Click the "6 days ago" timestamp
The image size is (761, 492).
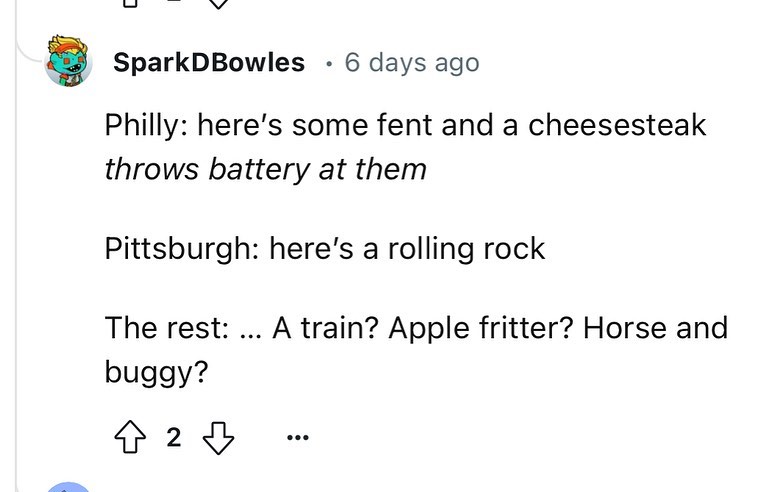[x=411, y=62]
